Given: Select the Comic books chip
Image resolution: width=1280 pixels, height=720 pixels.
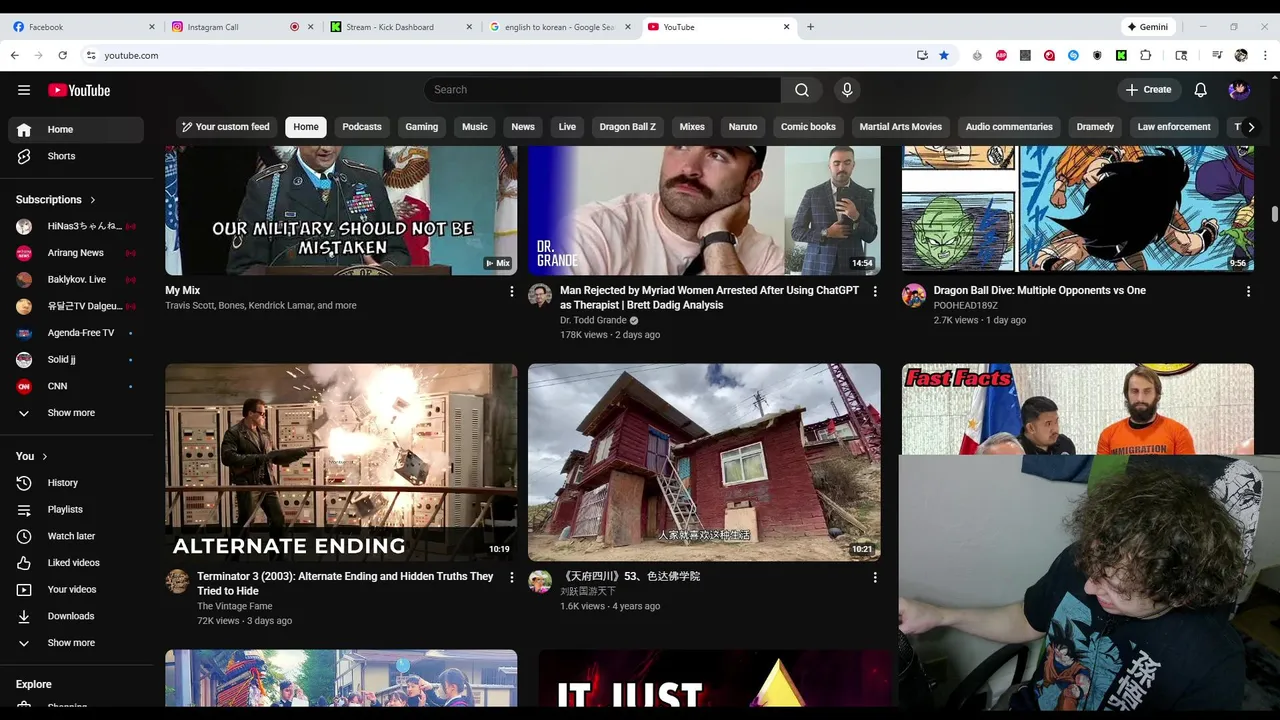Looking at the screenshot, I should pyautogui.click(x=808, y=127).
